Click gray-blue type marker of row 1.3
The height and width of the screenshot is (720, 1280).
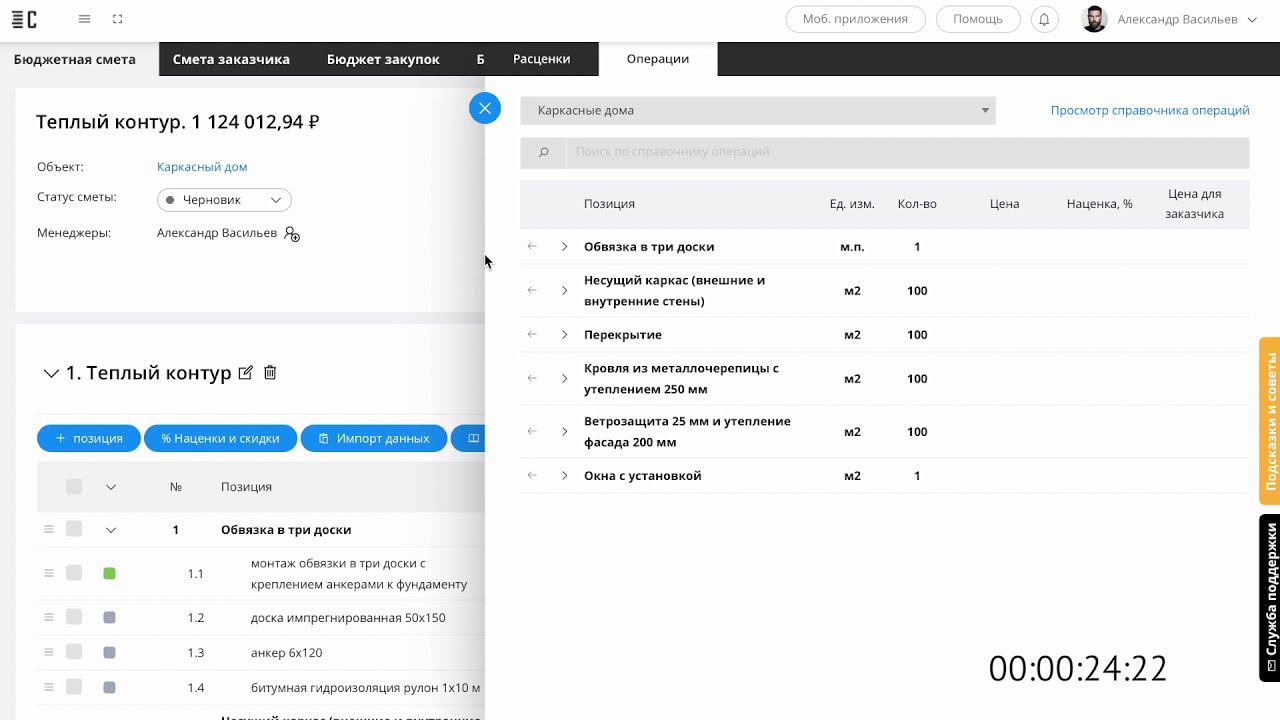pyautogui.click(x=110, y=653)
